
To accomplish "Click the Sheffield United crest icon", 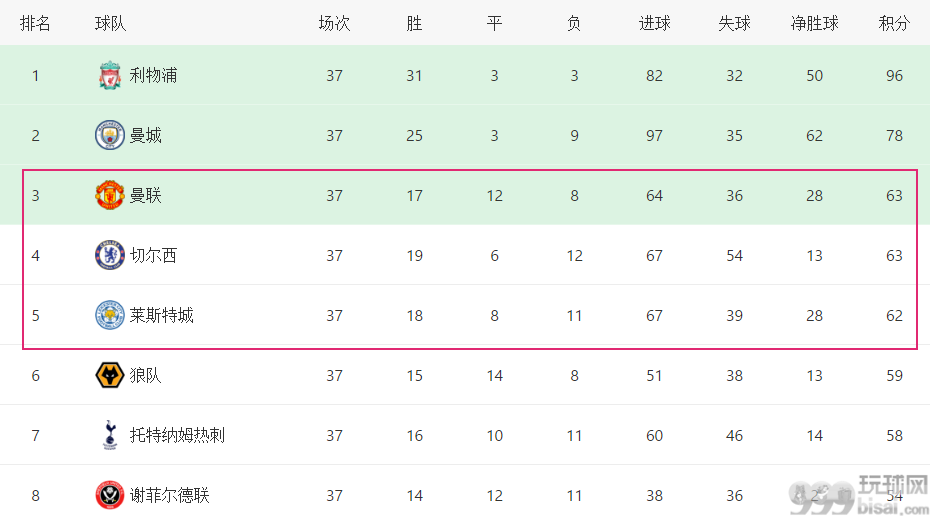I will click(110, 495).
